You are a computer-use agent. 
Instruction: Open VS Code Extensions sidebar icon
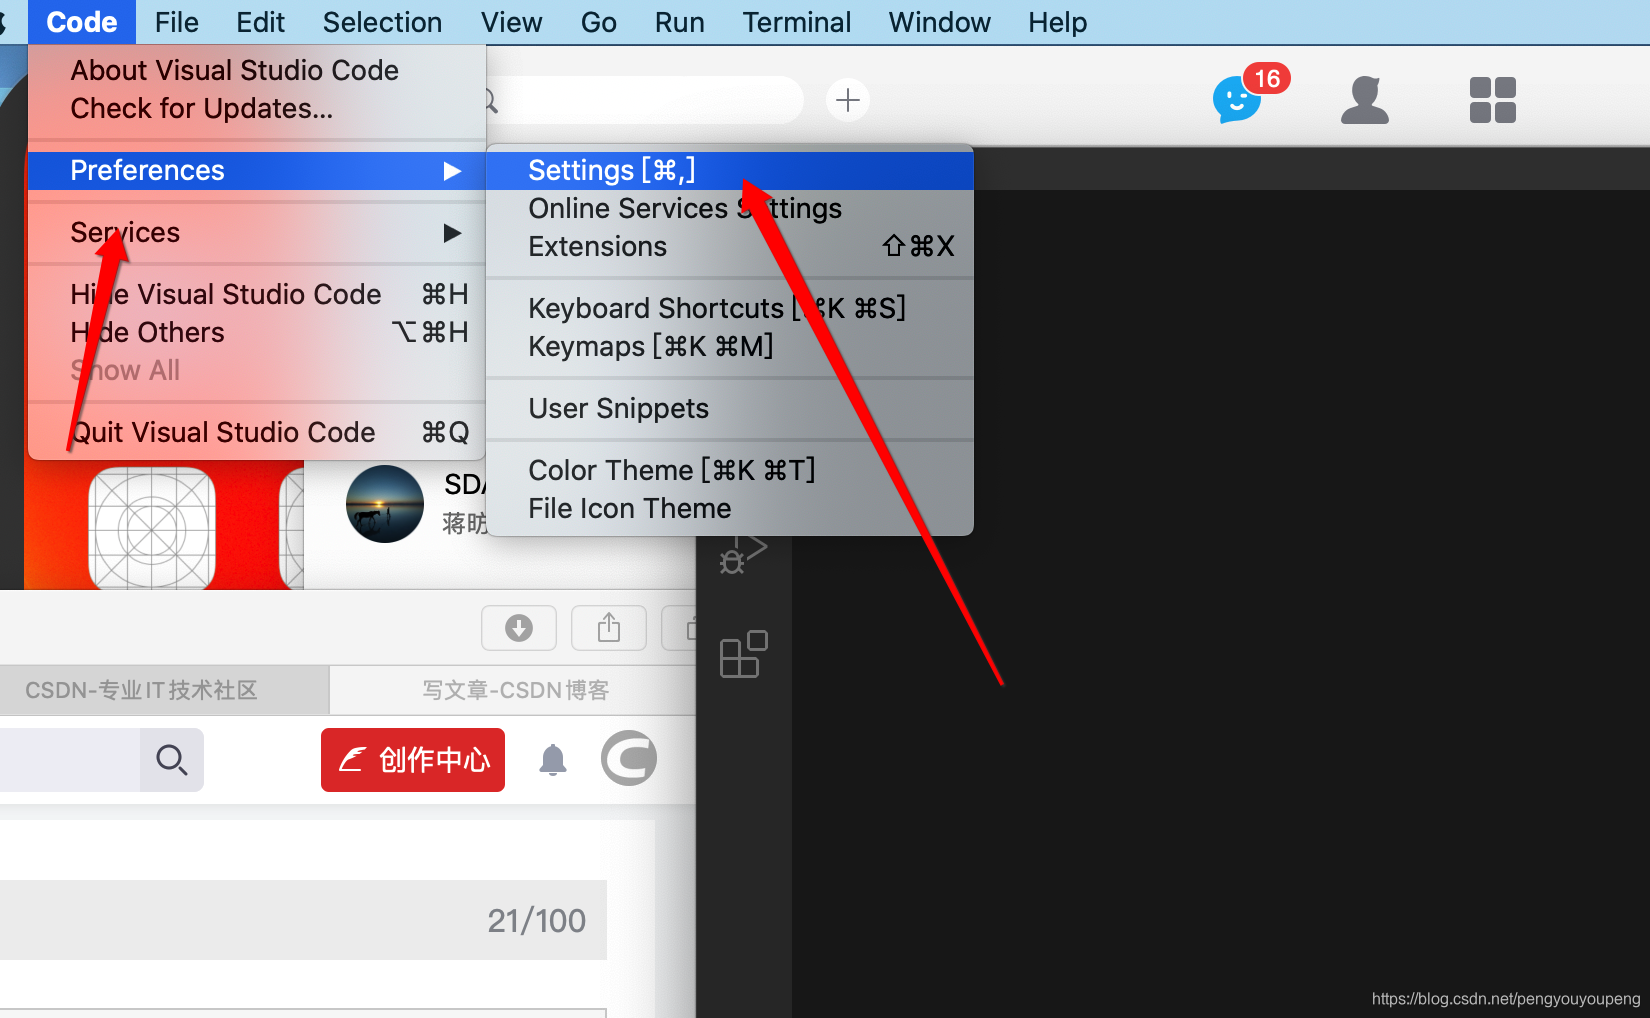tap(743, 654)
